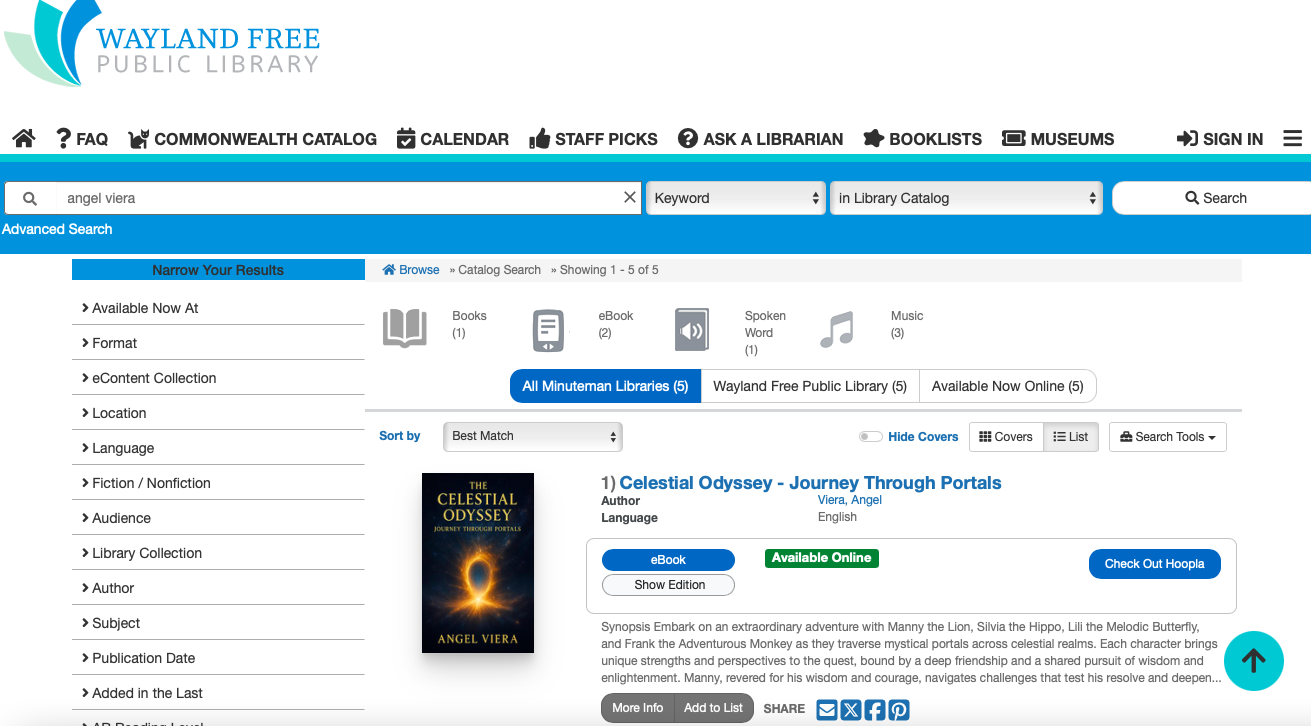Filter results by Music note icon
The width and height of the screenshot is (1311, 726).
tap(837, 329)
